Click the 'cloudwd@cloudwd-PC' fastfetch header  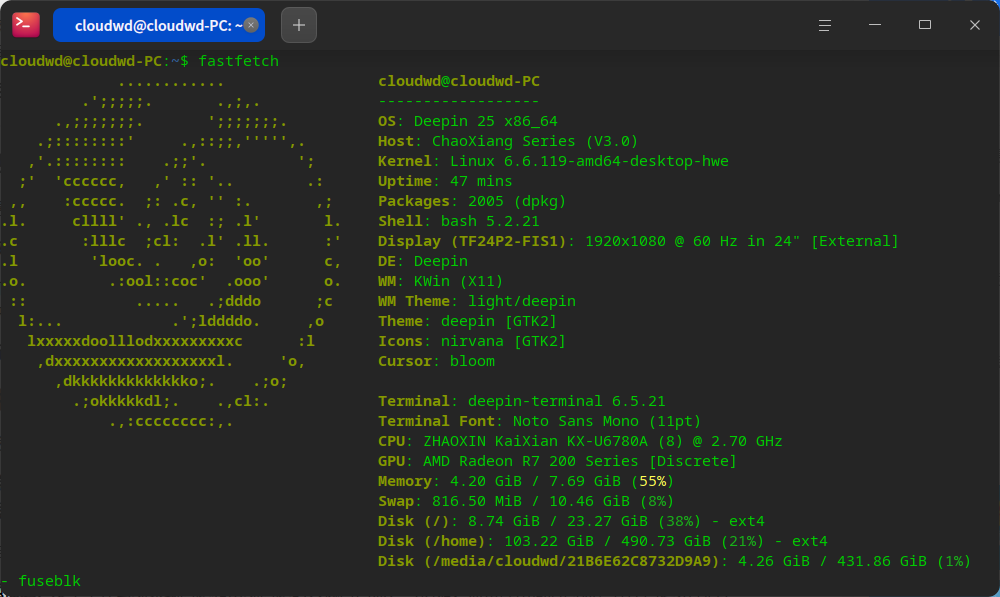click(459, 81)
